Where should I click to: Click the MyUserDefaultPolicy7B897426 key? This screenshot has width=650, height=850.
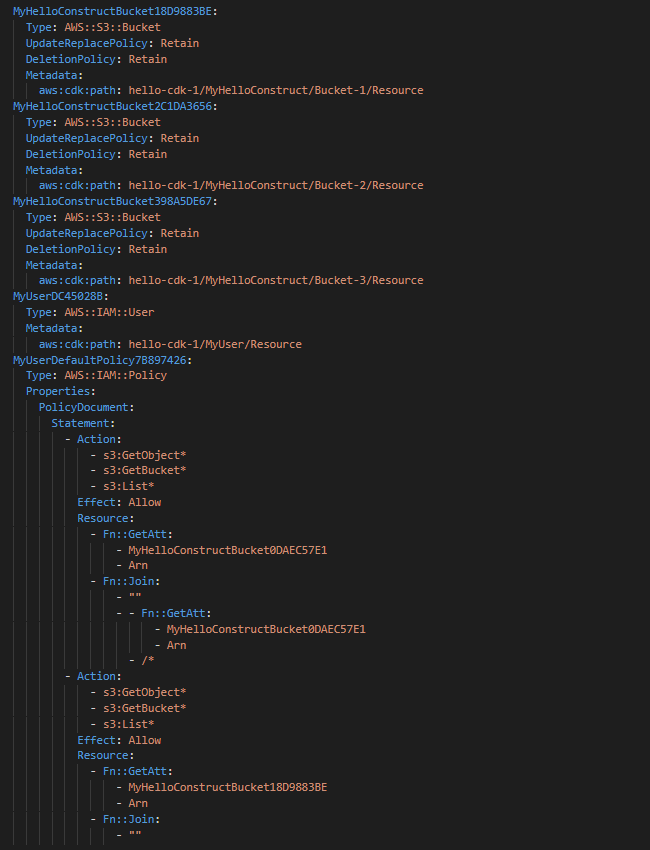coord(100,360)
